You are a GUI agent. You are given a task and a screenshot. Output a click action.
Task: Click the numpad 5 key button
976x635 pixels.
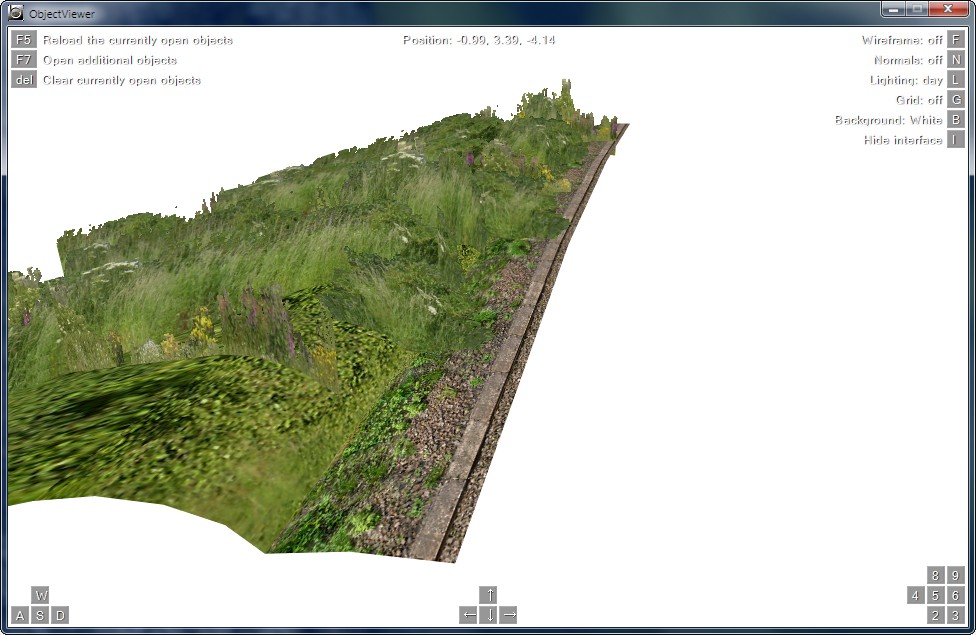(935, 595)
